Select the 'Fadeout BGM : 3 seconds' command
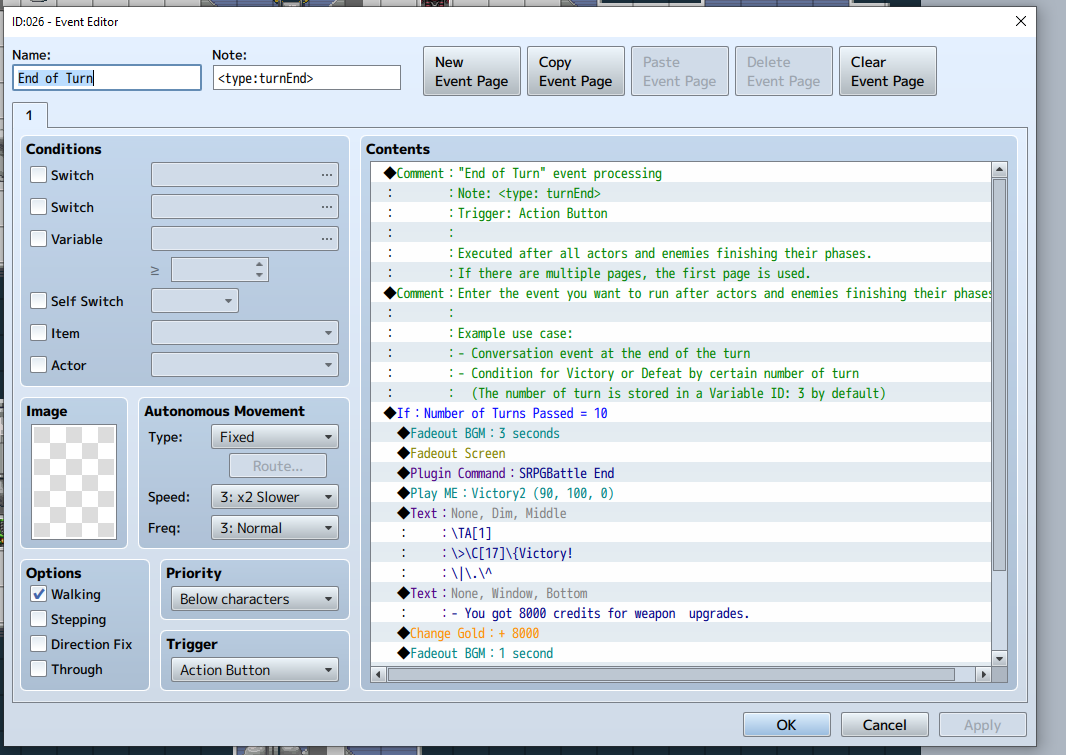 click(x=681, y=433)
